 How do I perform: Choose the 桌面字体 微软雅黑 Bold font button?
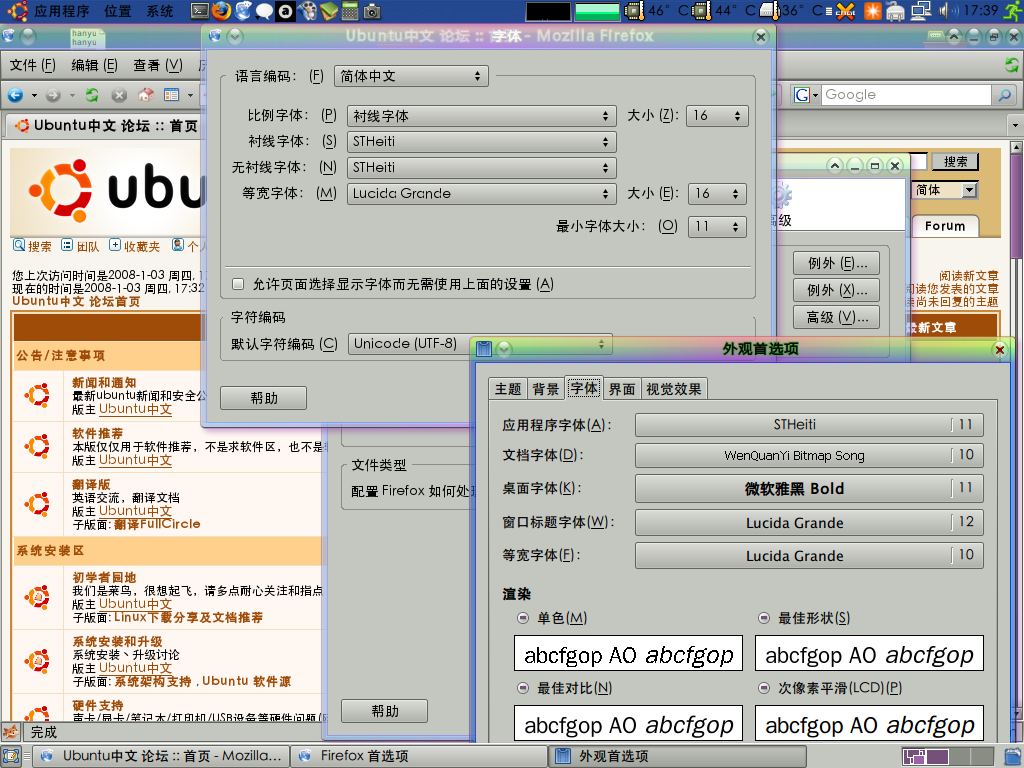tap(809, 488)
